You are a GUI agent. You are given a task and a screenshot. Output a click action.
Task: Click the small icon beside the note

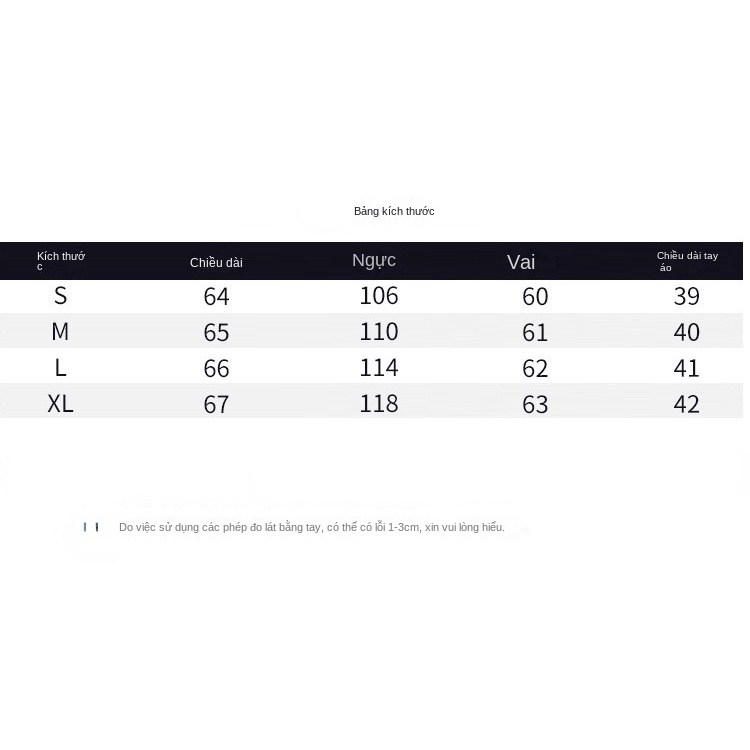91,527
